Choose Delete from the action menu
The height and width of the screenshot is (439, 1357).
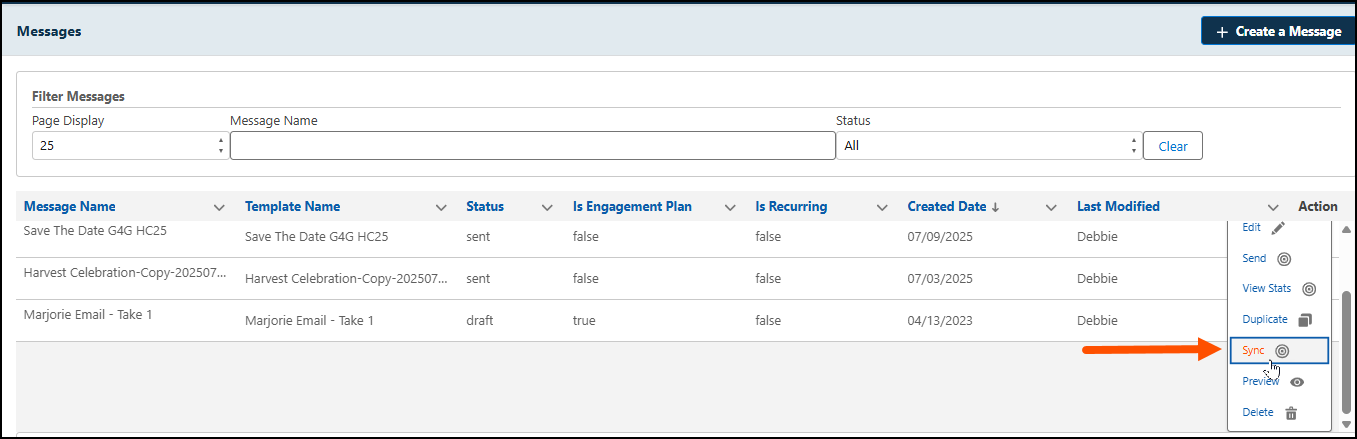pos(1258,412)
